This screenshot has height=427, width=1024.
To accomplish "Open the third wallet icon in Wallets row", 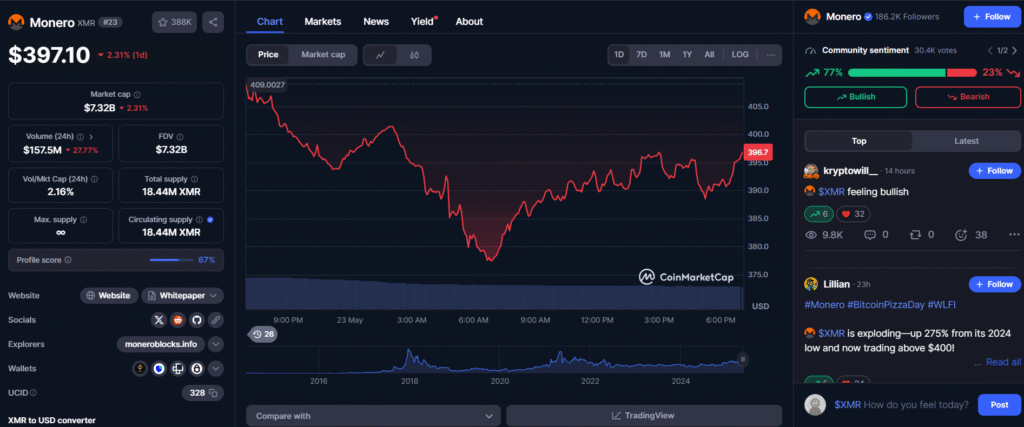I will point(178,369).
